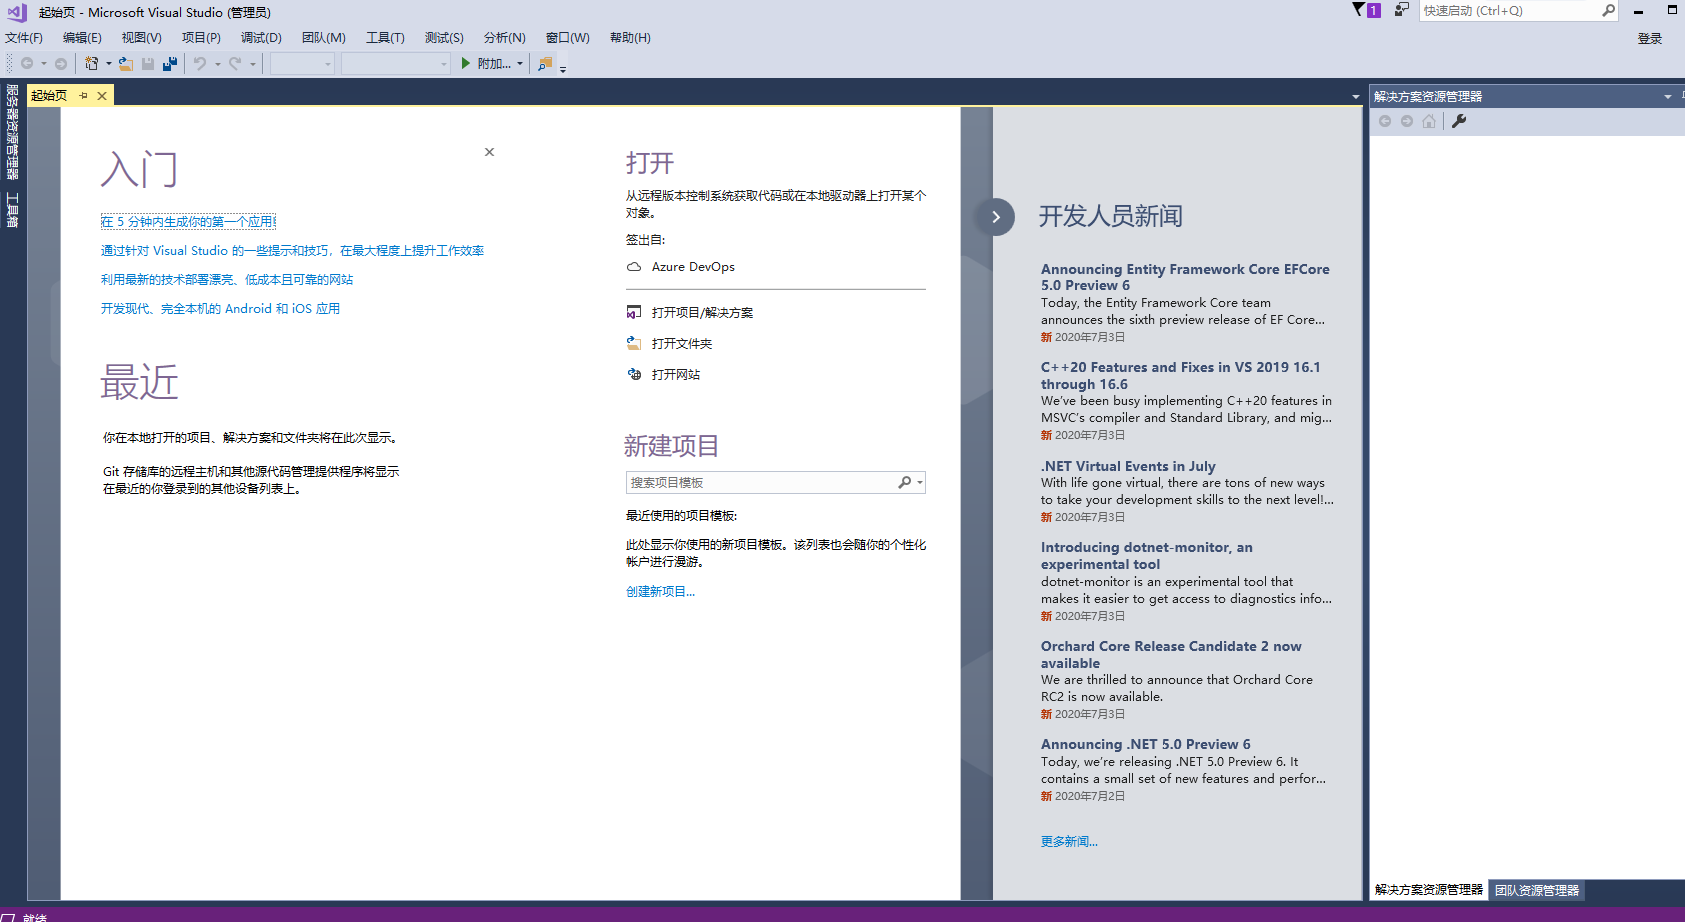Click Solution Explorer Back arrow icon

tap(1385, 121)
